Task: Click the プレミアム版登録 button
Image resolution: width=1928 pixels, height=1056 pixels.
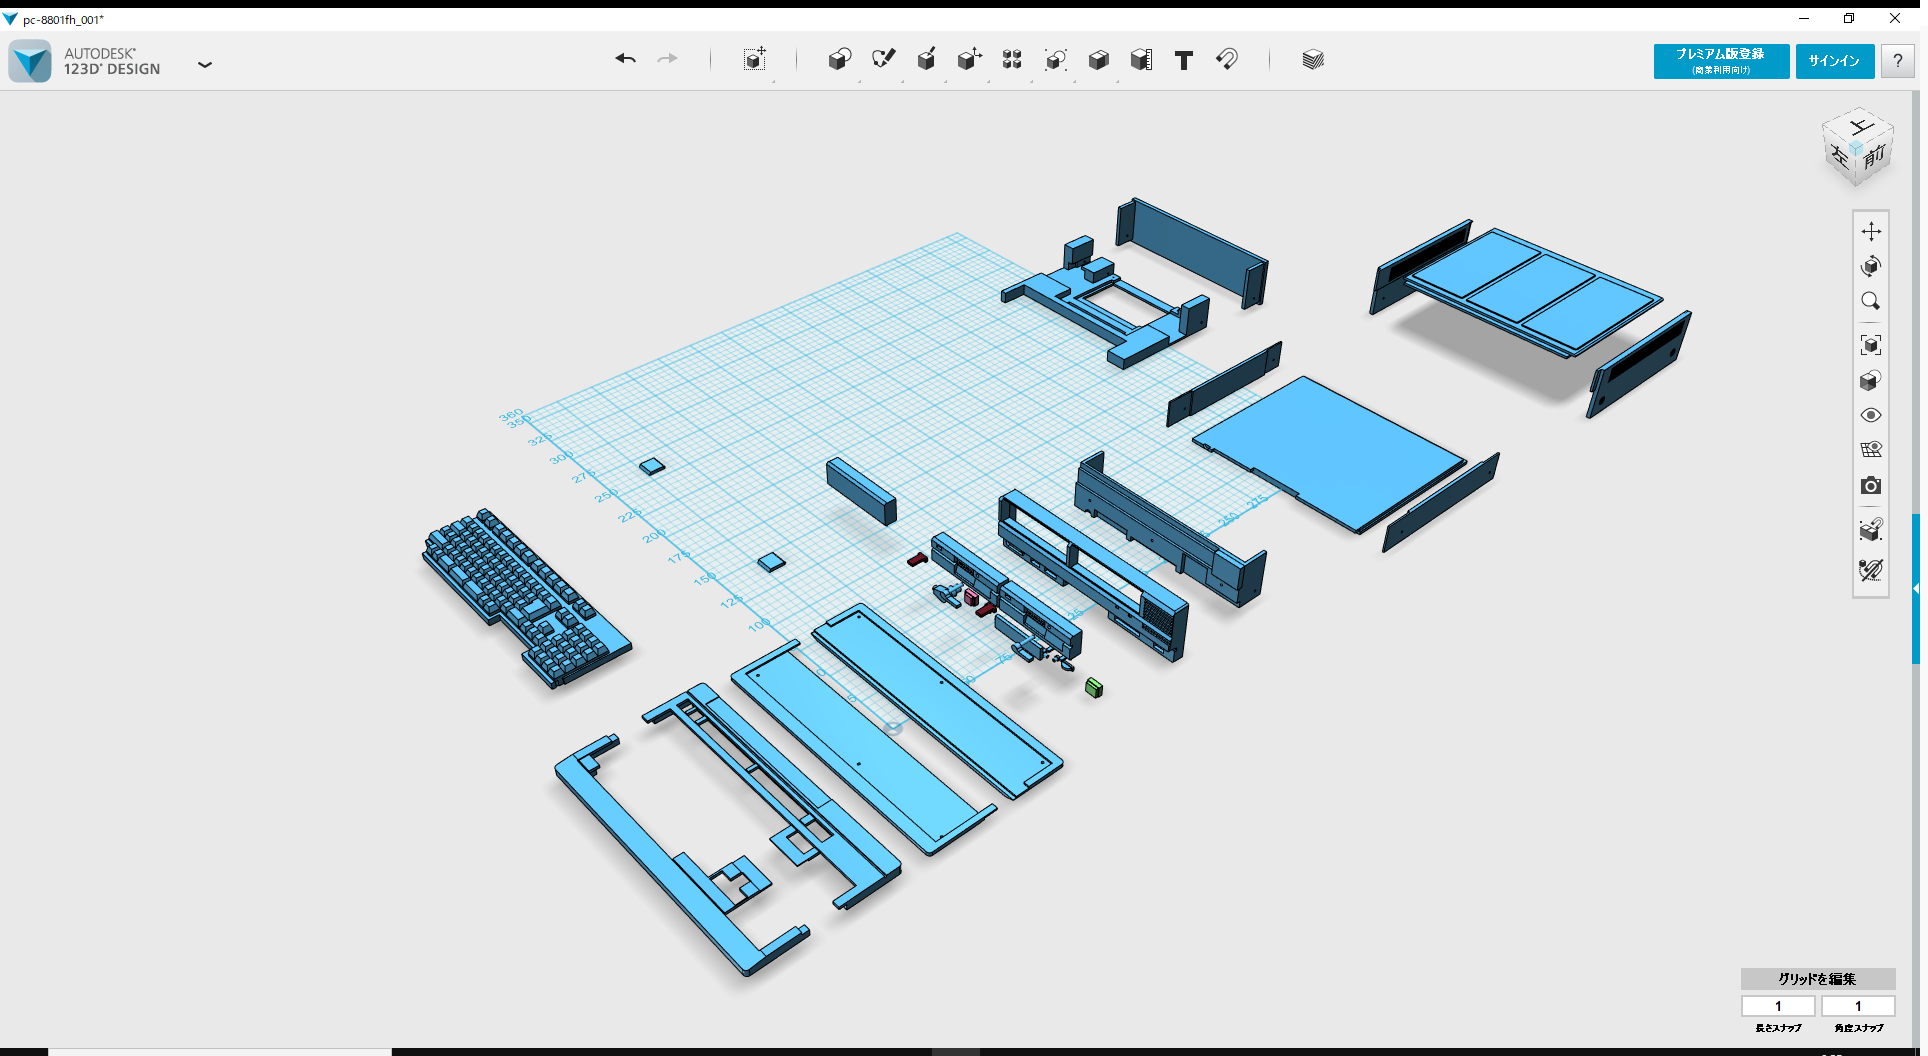Action: (x=1720, y=61)
